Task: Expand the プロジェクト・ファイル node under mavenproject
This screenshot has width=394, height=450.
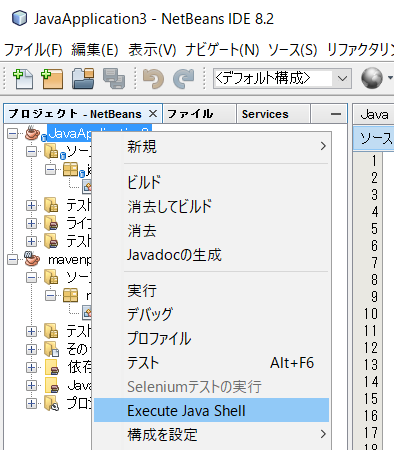Action: (x=32, y=403)
